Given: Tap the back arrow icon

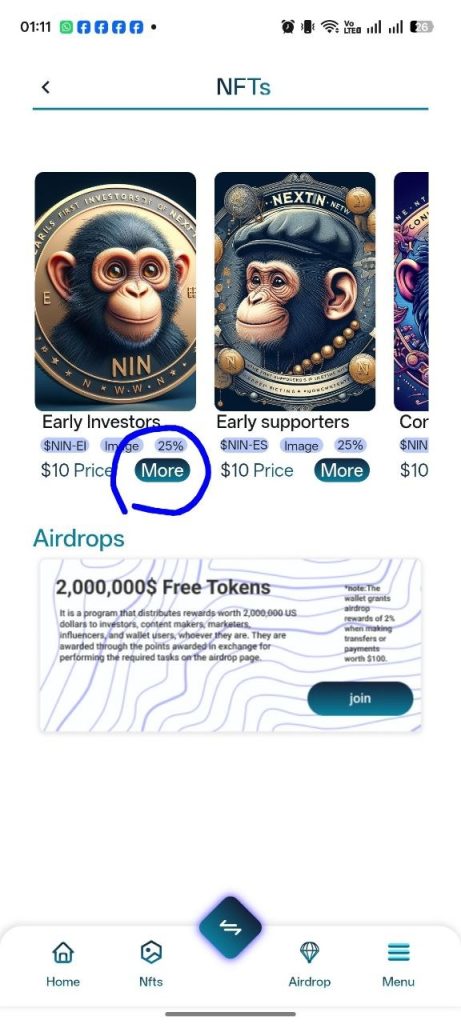Looking at the screenshot, I should 45,87.
